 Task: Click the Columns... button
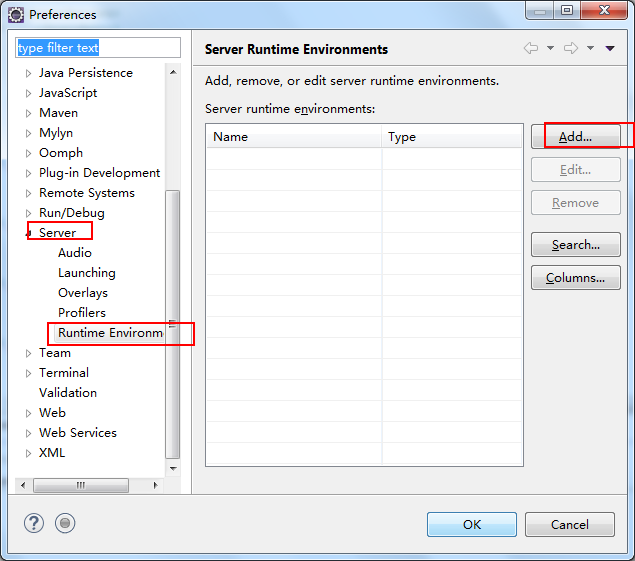(x=575, y=277)
